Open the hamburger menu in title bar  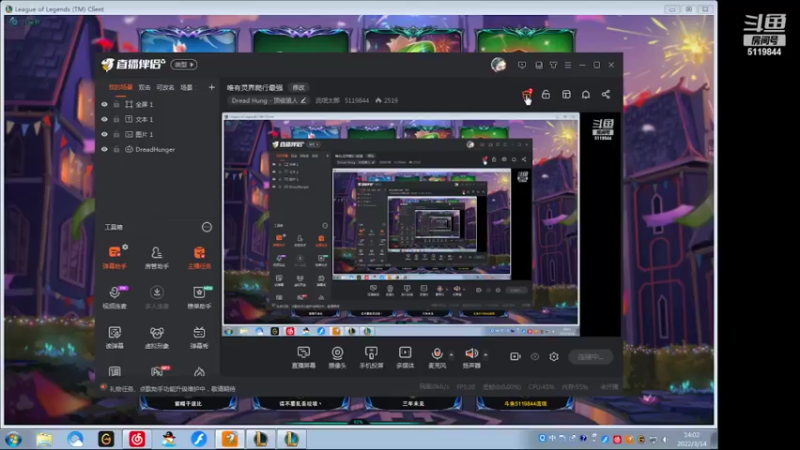[568, 65]
